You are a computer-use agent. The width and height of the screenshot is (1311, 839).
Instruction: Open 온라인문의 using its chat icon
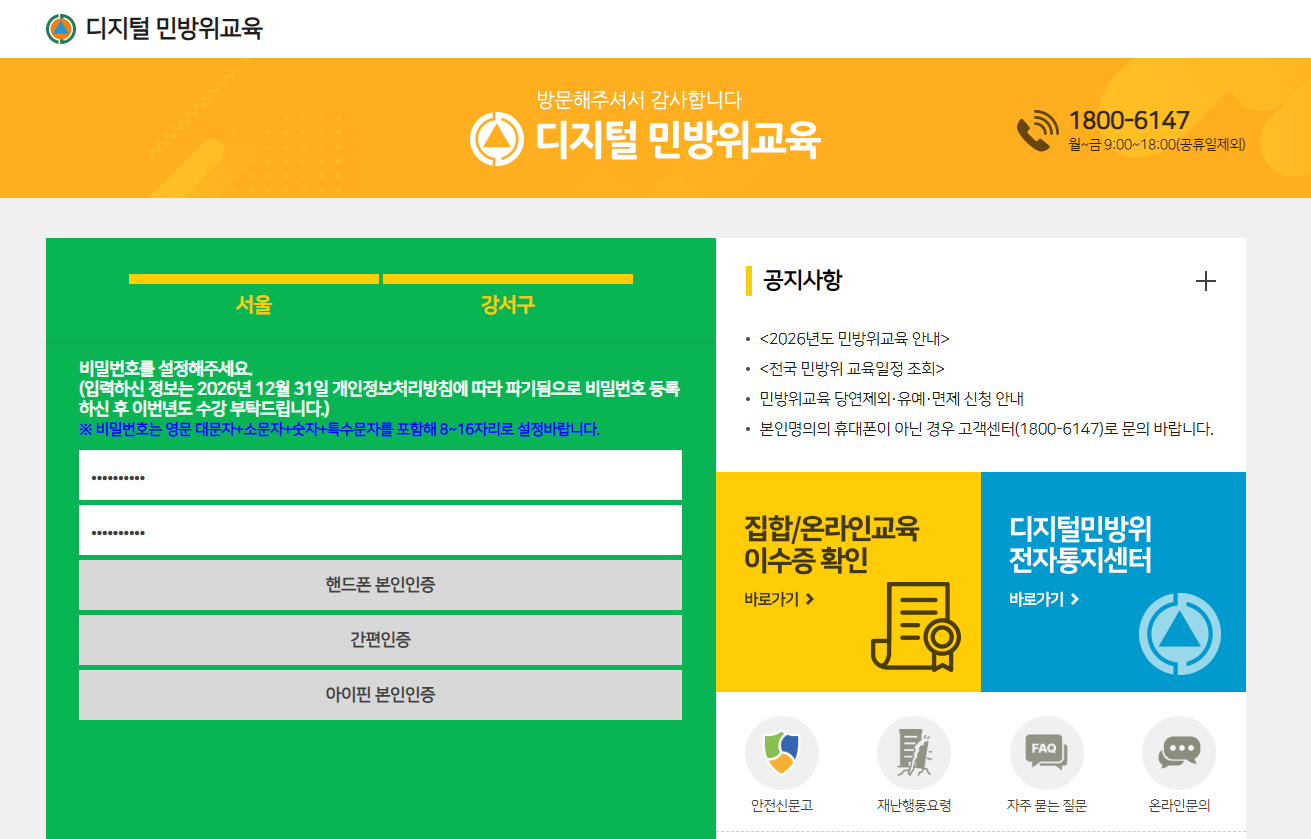click(1178, 752)
